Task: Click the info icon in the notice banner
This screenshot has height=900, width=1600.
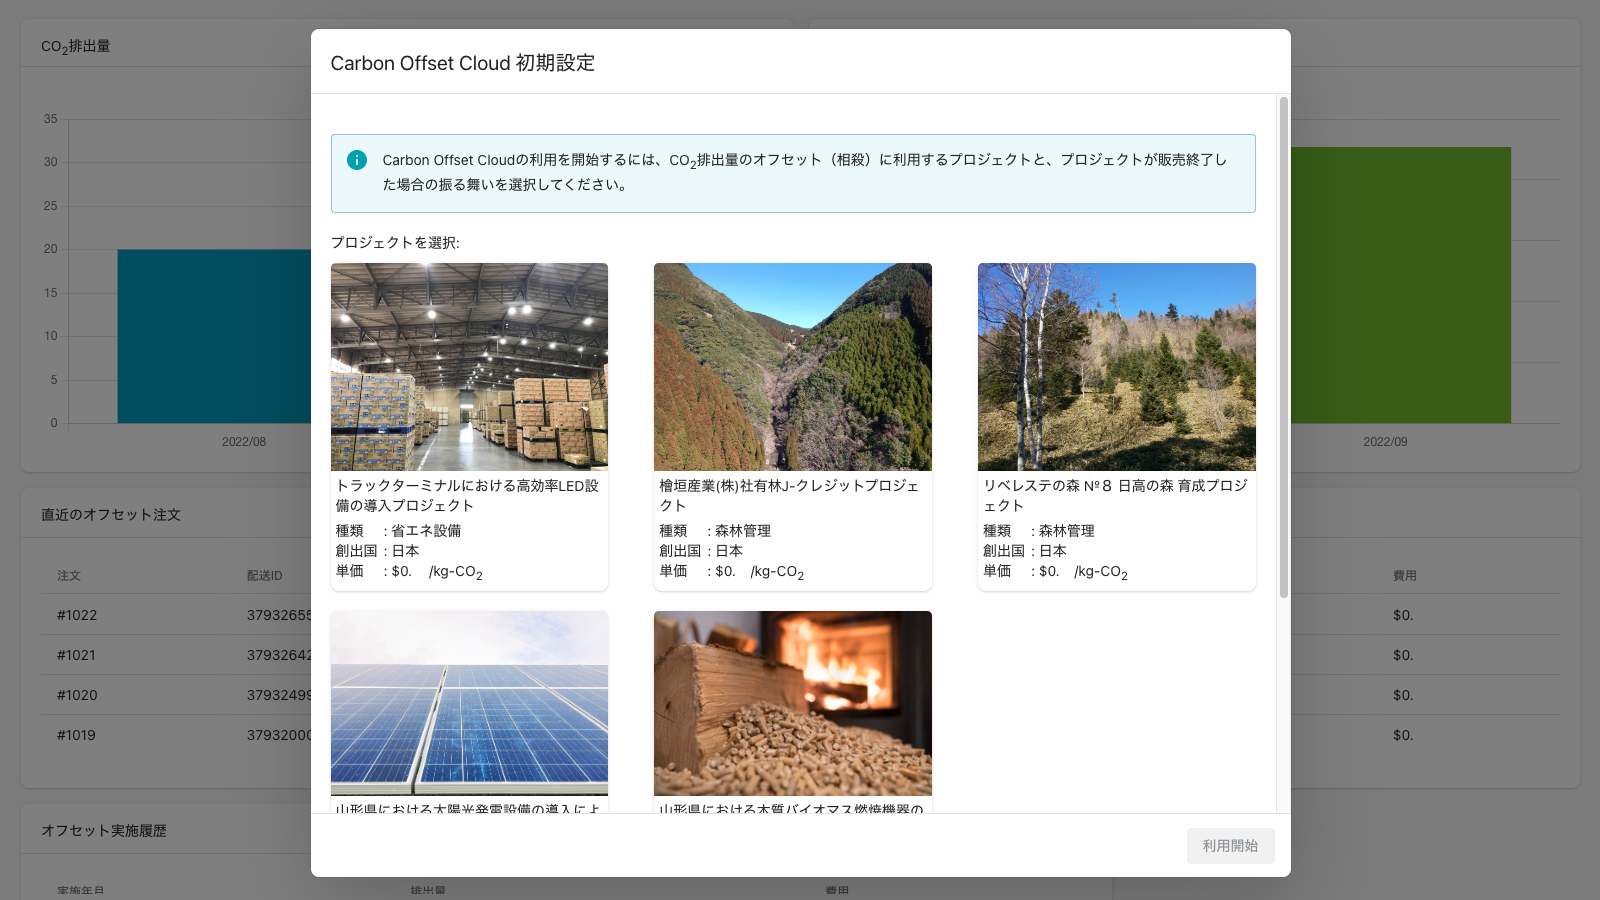Action: (x=356, y=159)
